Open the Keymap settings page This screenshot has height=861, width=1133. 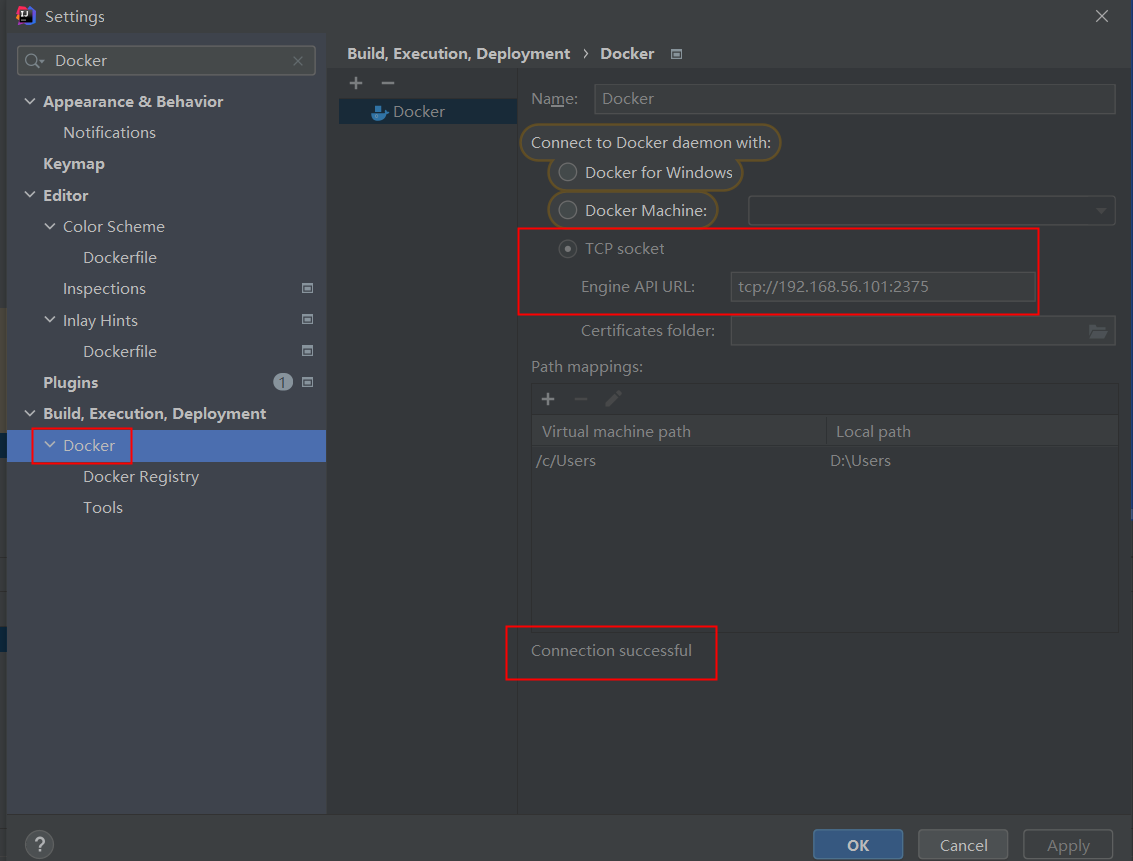pos(74,164)
